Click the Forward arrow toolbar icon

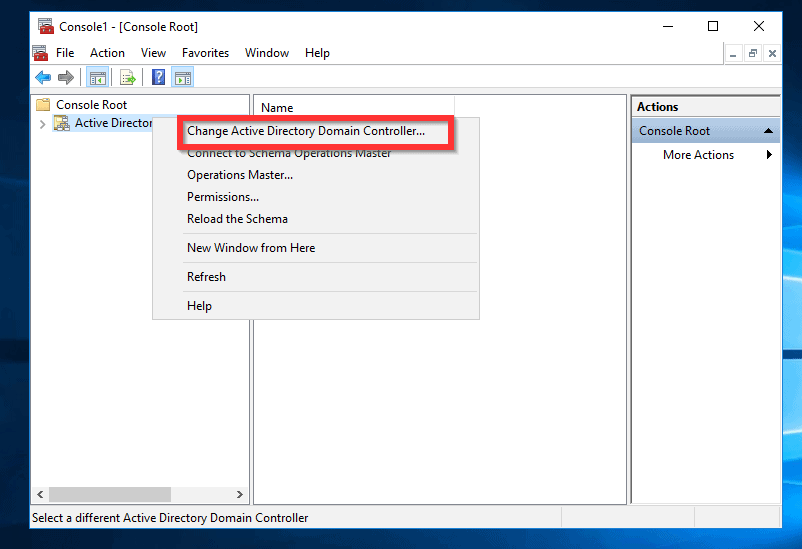coord(65,78)
